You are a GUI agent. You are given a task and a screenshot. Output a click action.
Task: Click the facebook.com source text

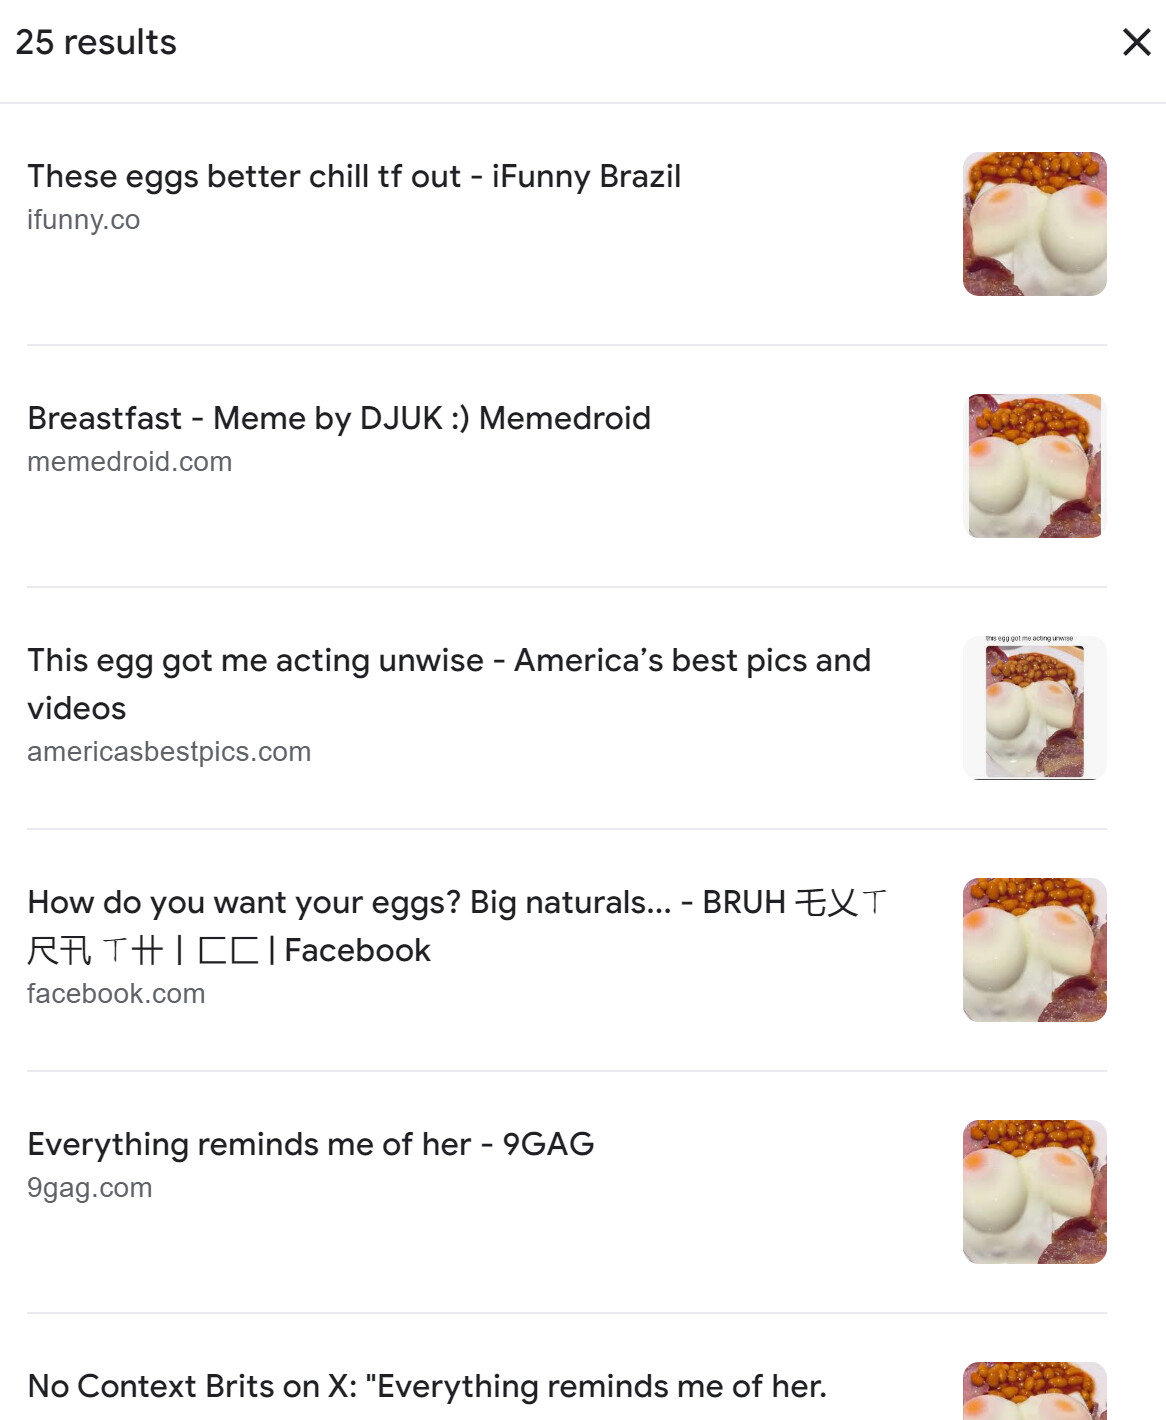click(116, 994)
